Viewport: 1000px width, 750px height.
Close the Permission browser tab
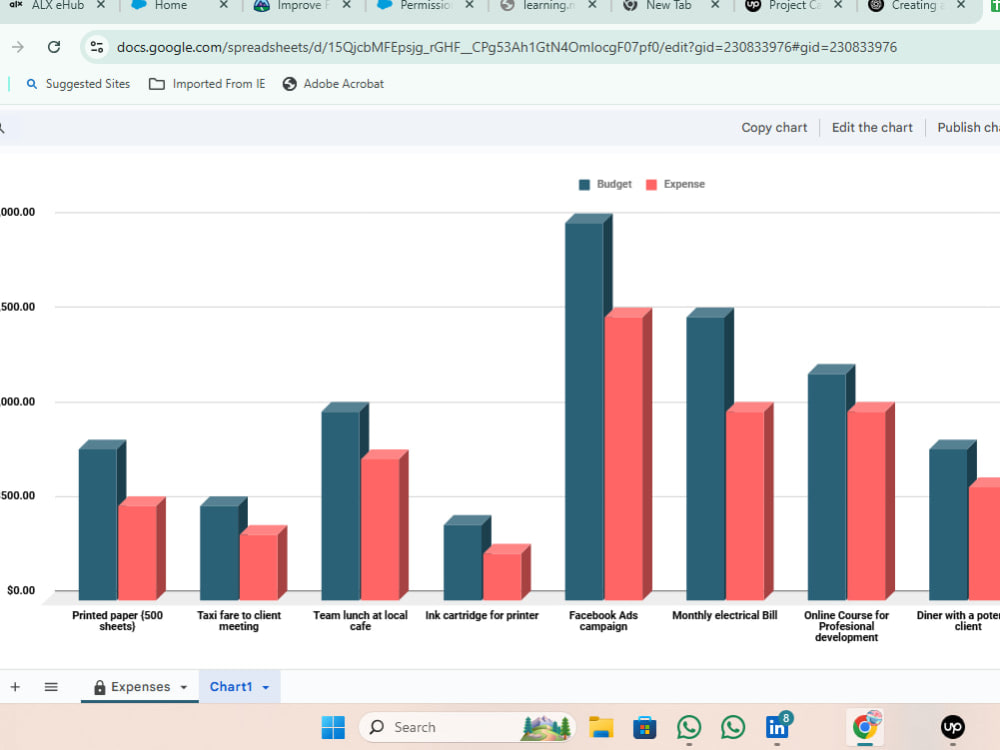469,5
